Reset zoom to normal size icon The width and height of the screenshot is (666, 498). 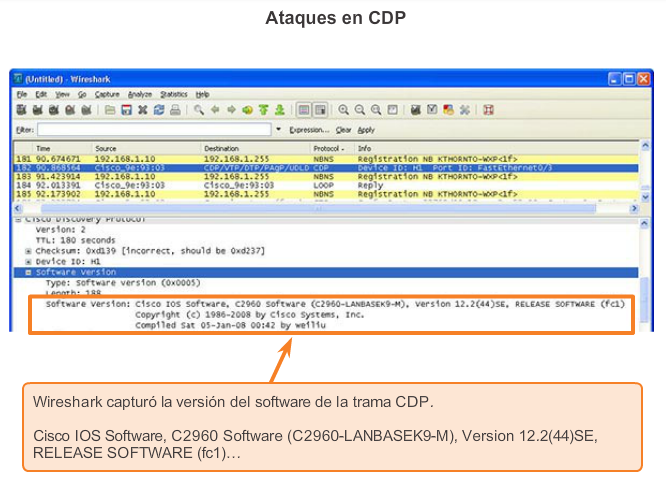coord(376,110)
